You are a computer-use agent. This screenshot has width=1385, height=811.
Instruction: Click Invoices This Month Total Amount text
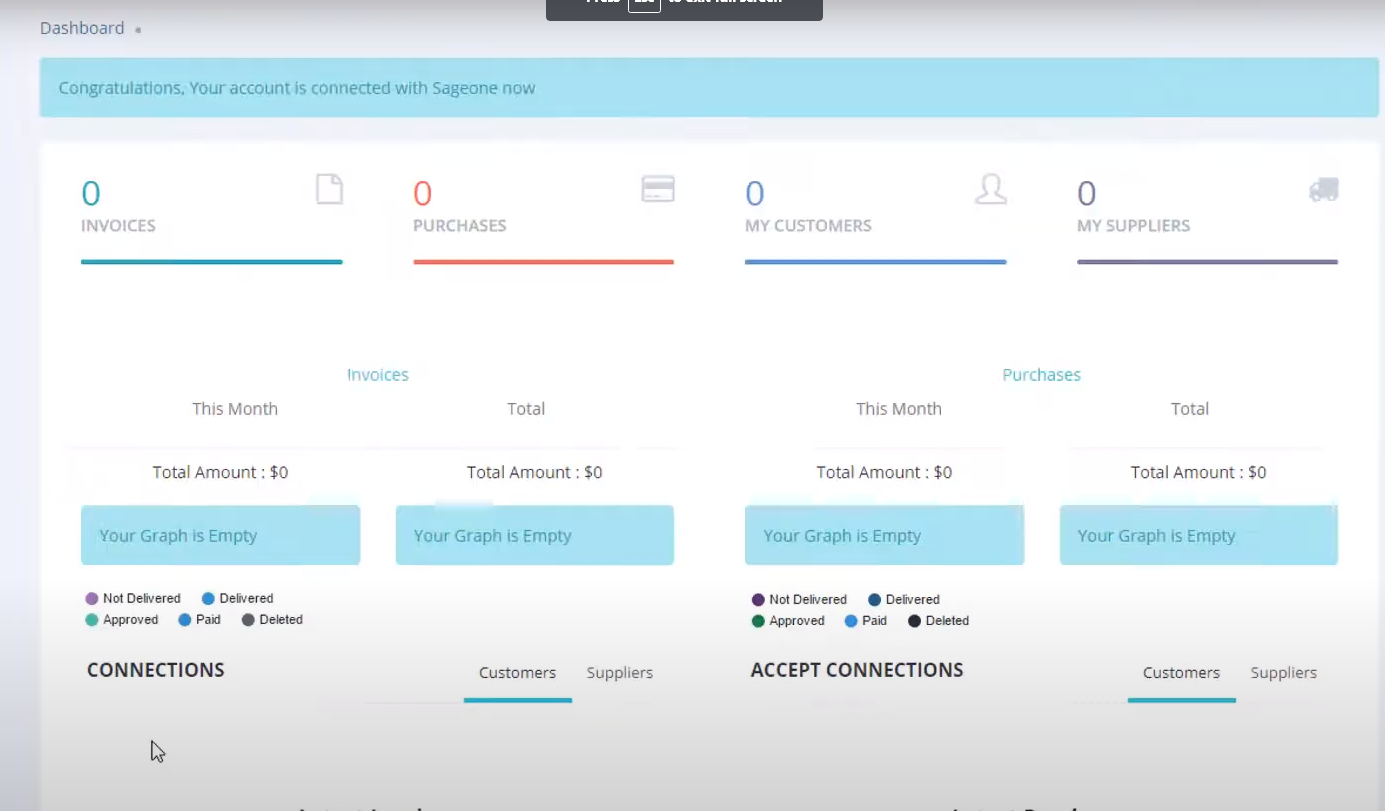point(220,472)
